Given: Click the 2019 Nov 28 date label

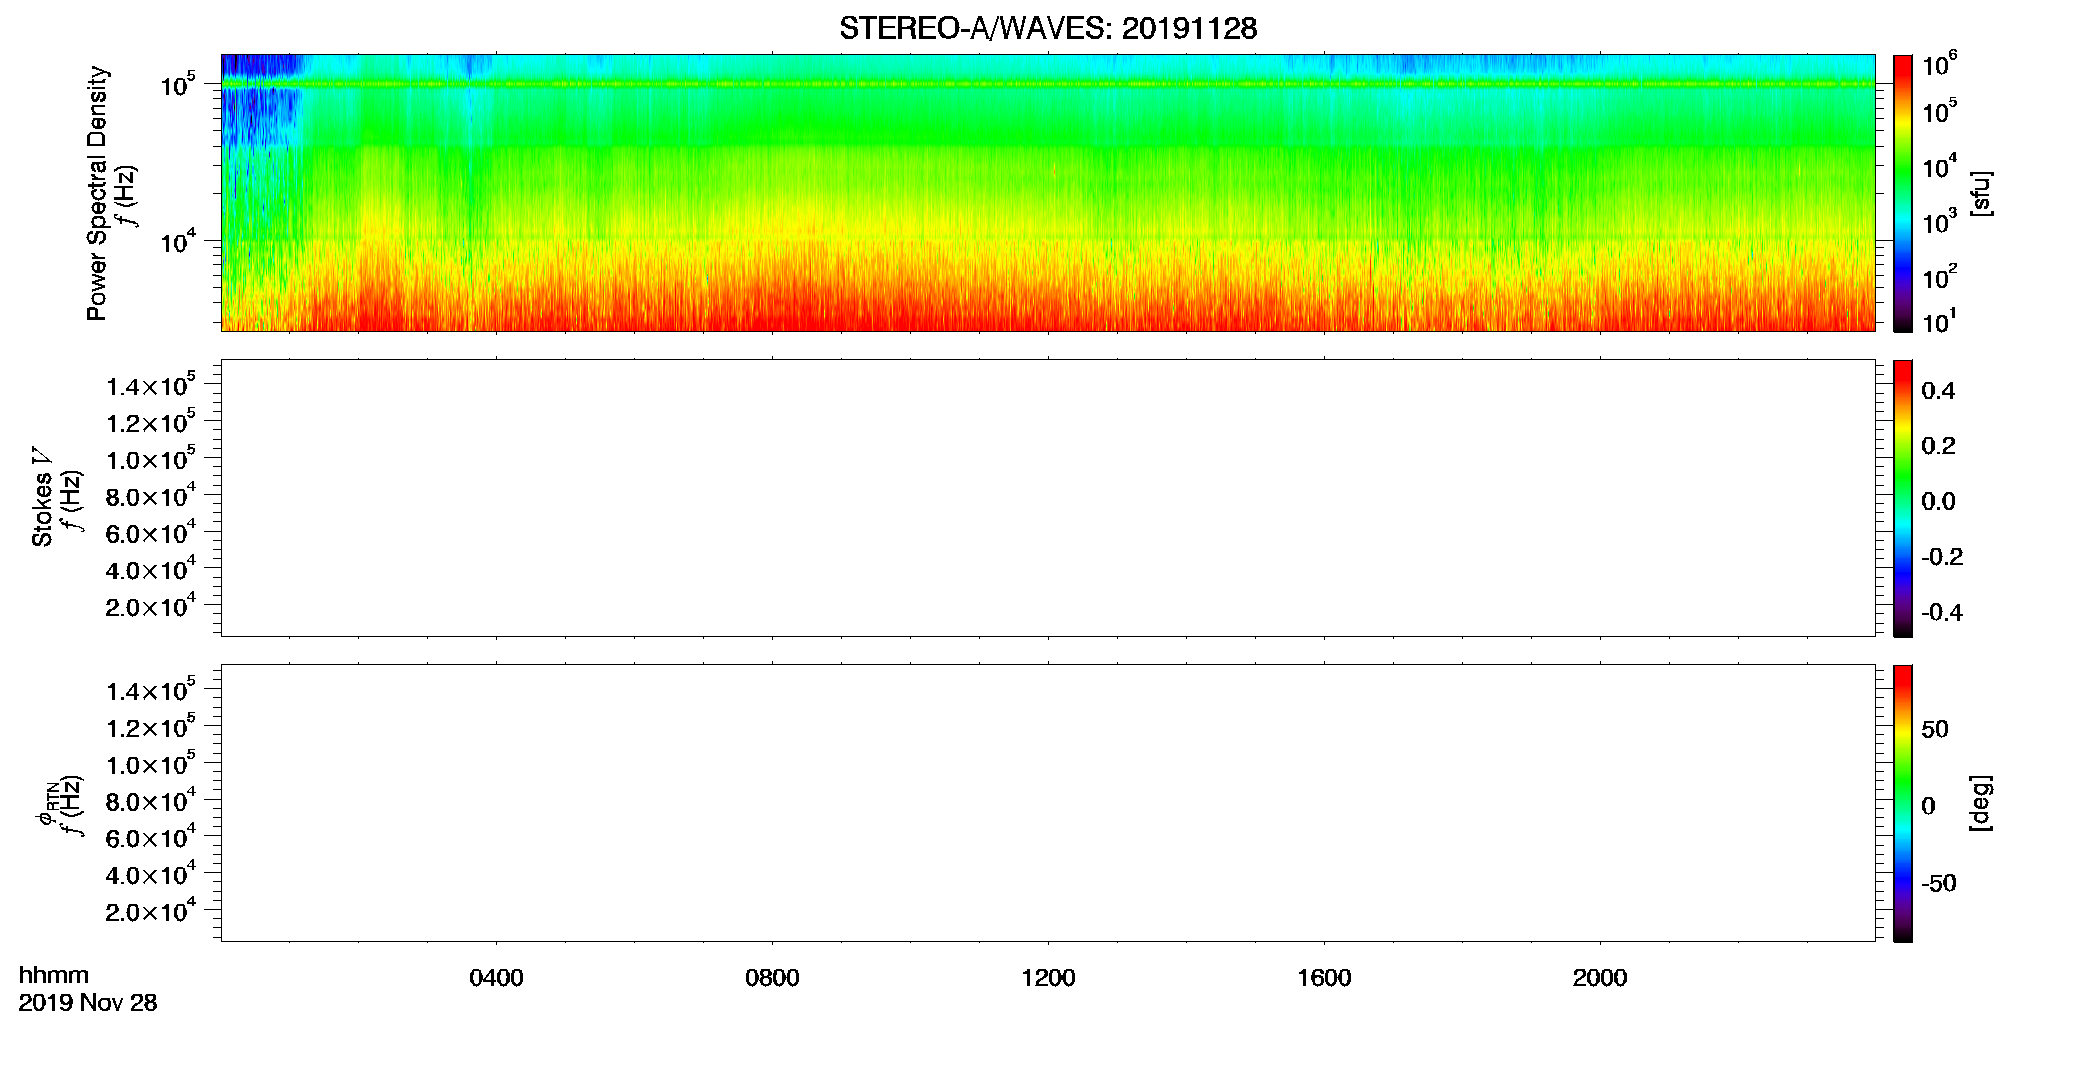Looking at the screenshot, I should coord(88,1003).
